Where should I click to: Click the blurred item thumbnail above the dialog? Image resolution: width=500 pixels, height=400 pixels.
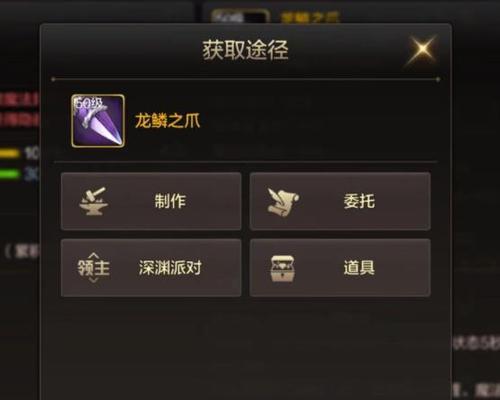(239, 16)
